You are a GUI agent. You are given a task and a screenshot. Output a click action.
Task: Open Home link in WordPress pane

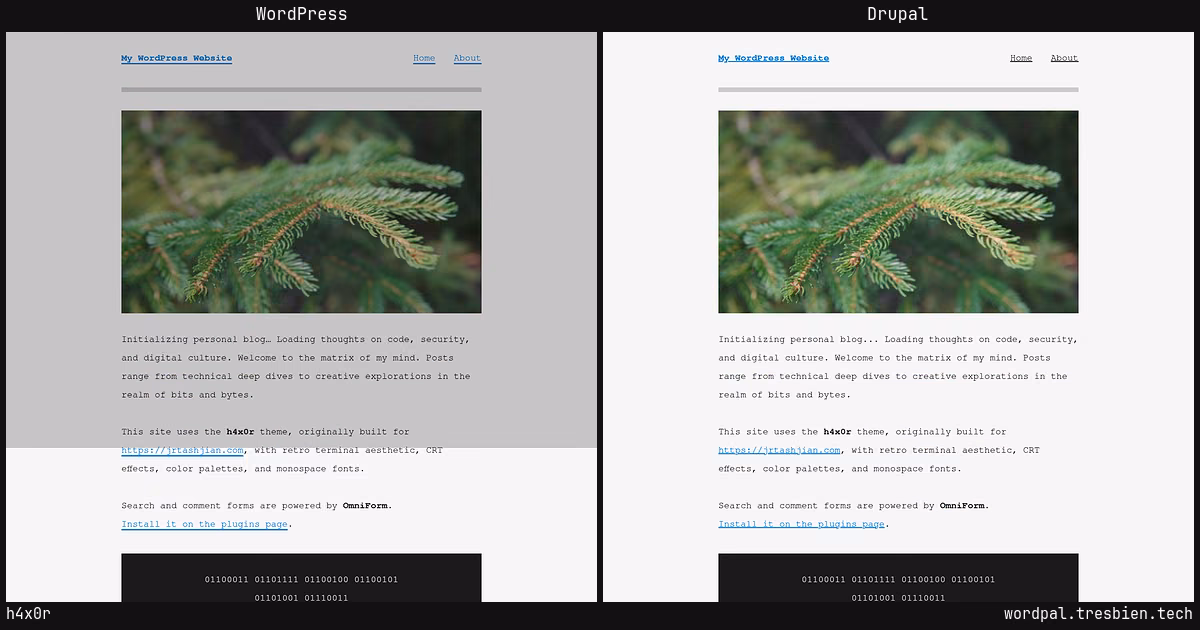[424, 58]
